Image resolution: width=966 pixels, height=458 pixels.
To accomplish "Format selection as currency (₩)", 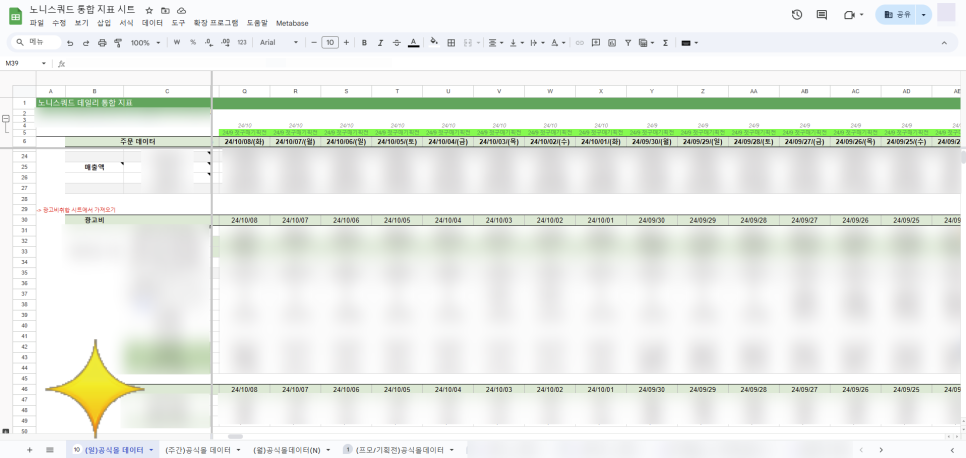I will click(x=177, y=43).
